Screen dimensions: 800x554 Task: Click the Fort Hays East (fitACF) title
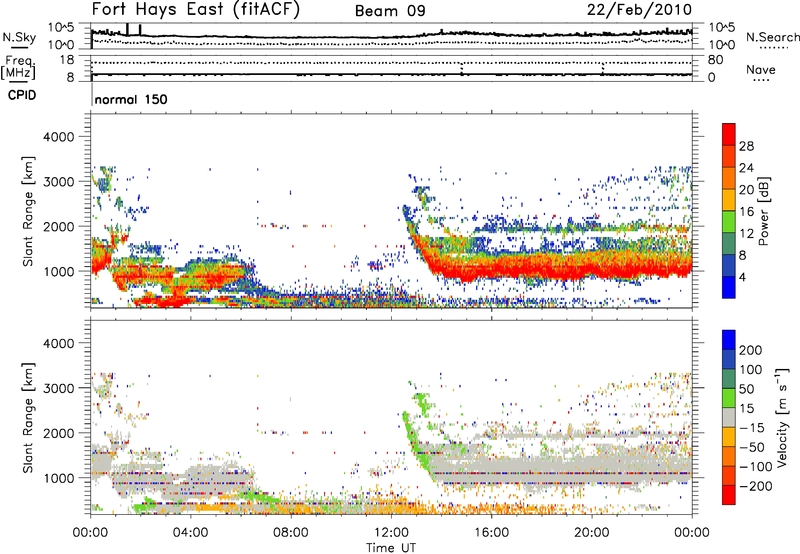196,10
